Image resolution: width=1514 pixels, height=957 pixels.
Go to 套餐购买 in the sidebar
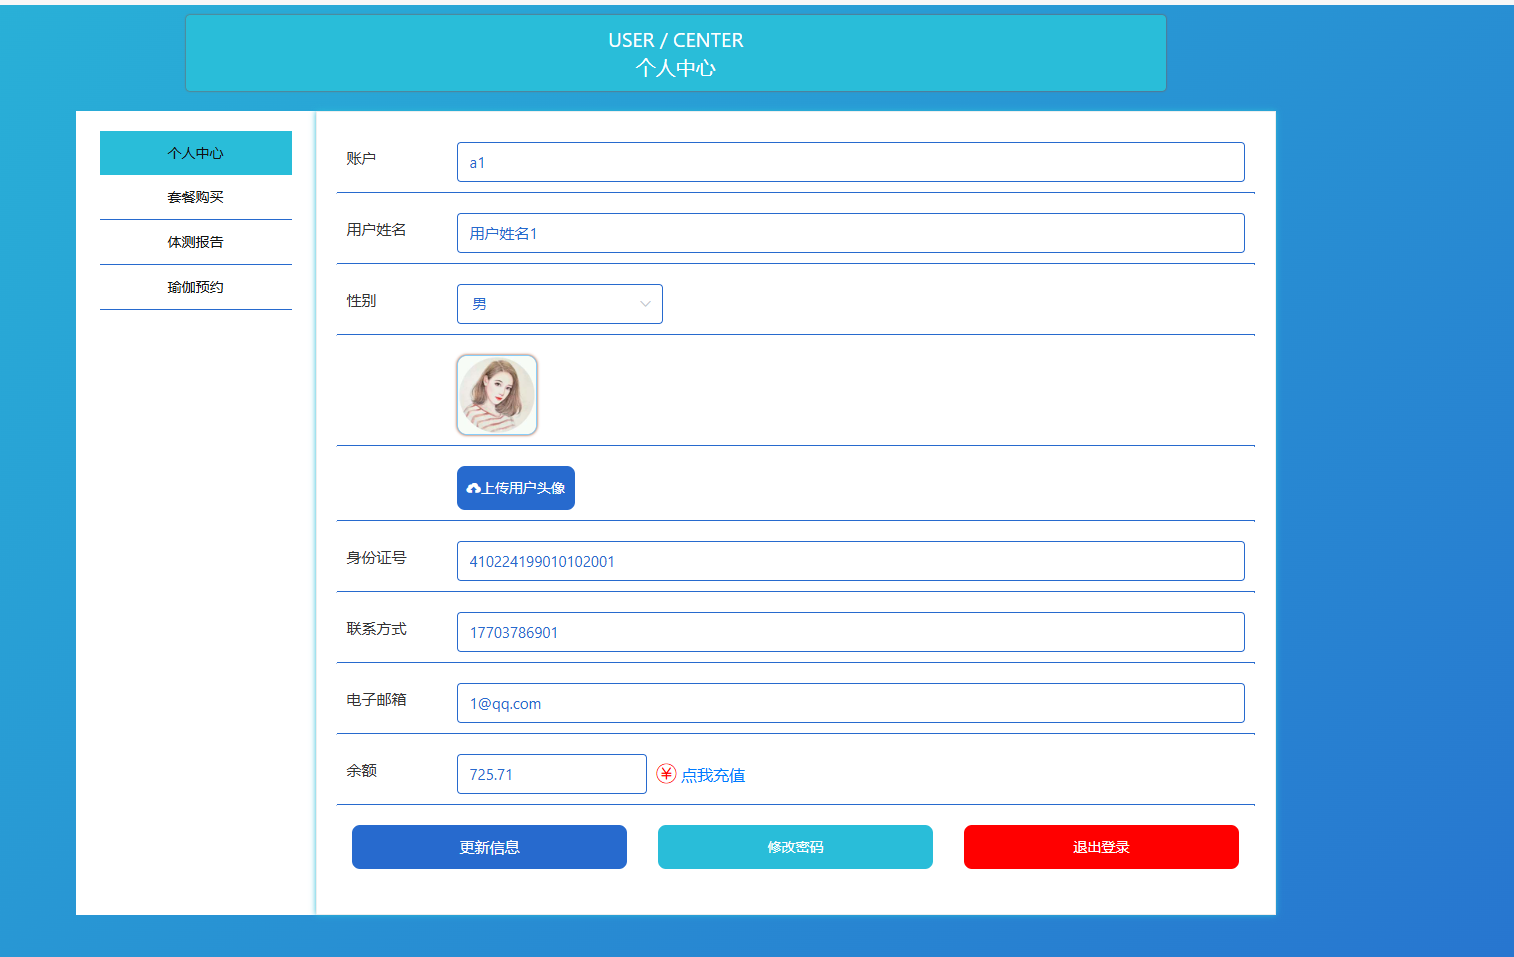pyautogui.click(x=196, y=197)
